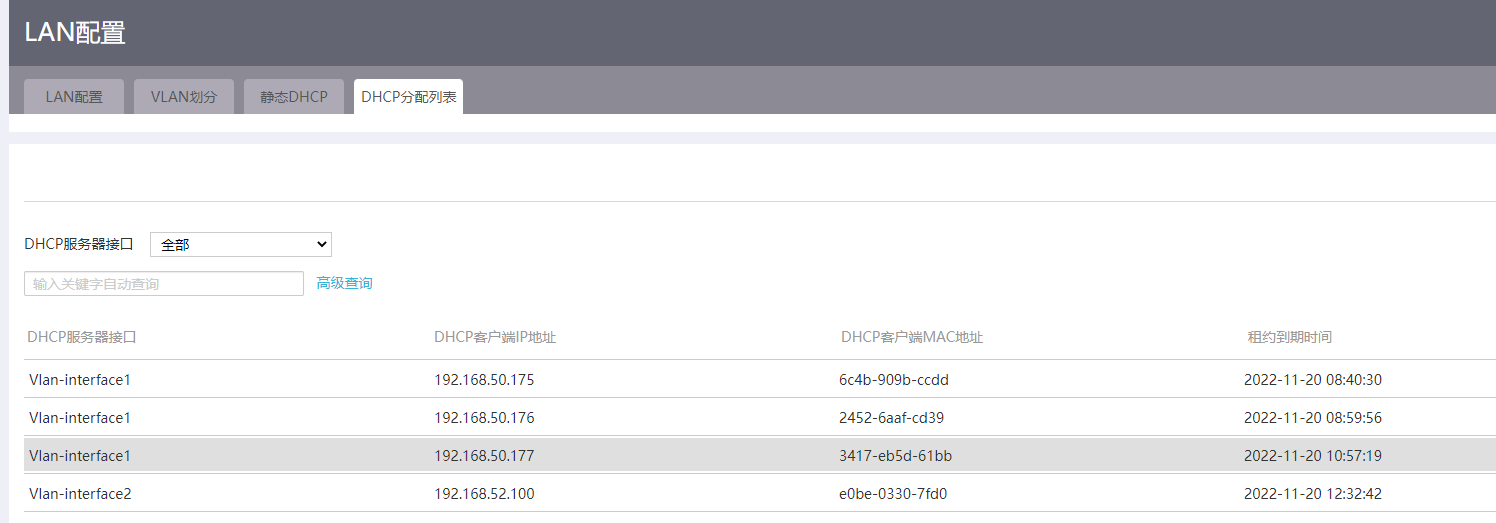Click the IP address 192.168.50.176 cell

click(x=484, y=418)
